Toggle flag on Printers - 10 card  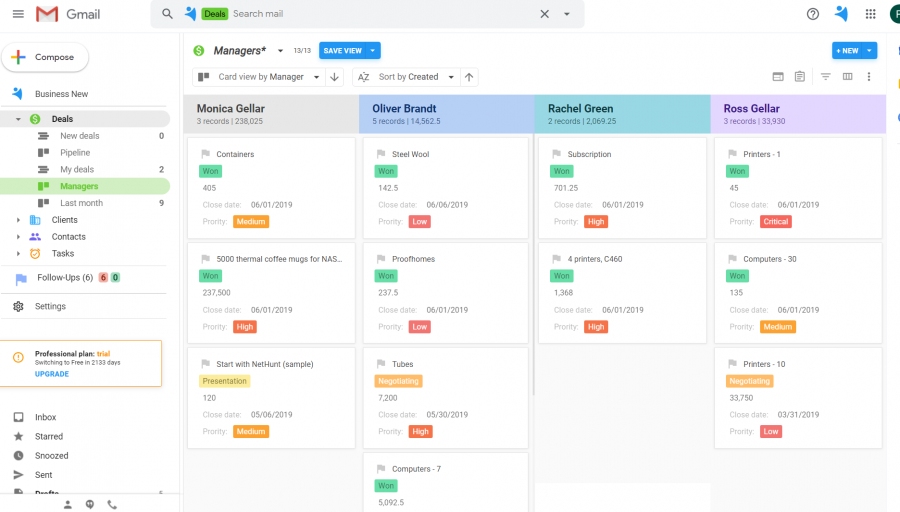tap(732, 364)
